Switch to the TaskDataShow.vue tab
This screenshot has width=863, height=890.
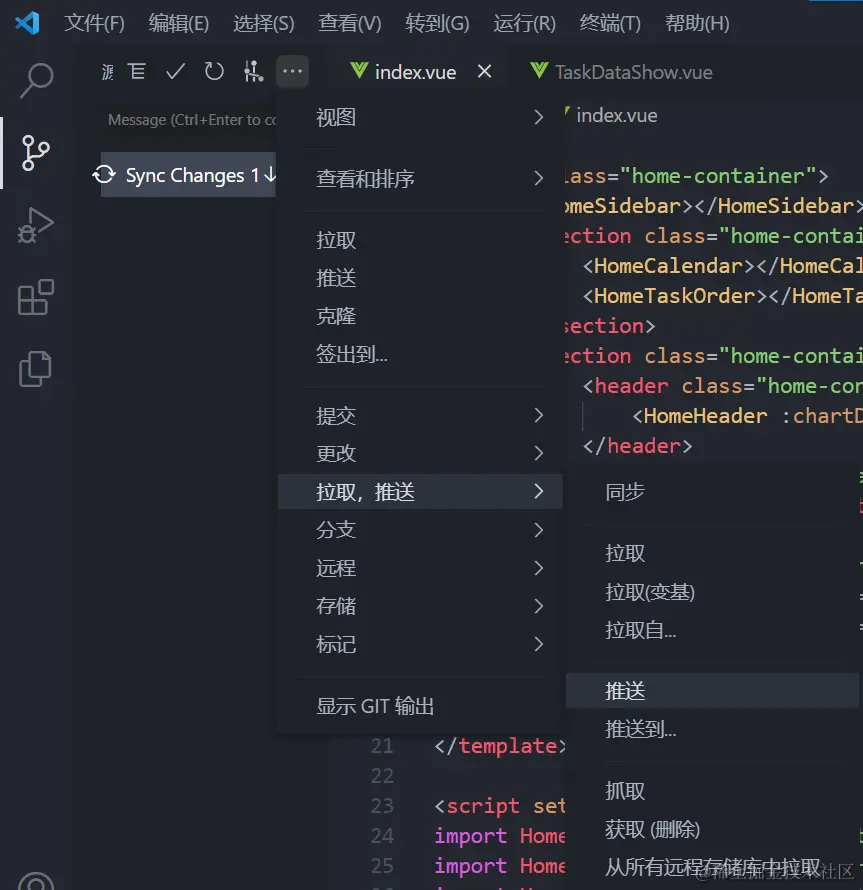[x=621, y=72]
